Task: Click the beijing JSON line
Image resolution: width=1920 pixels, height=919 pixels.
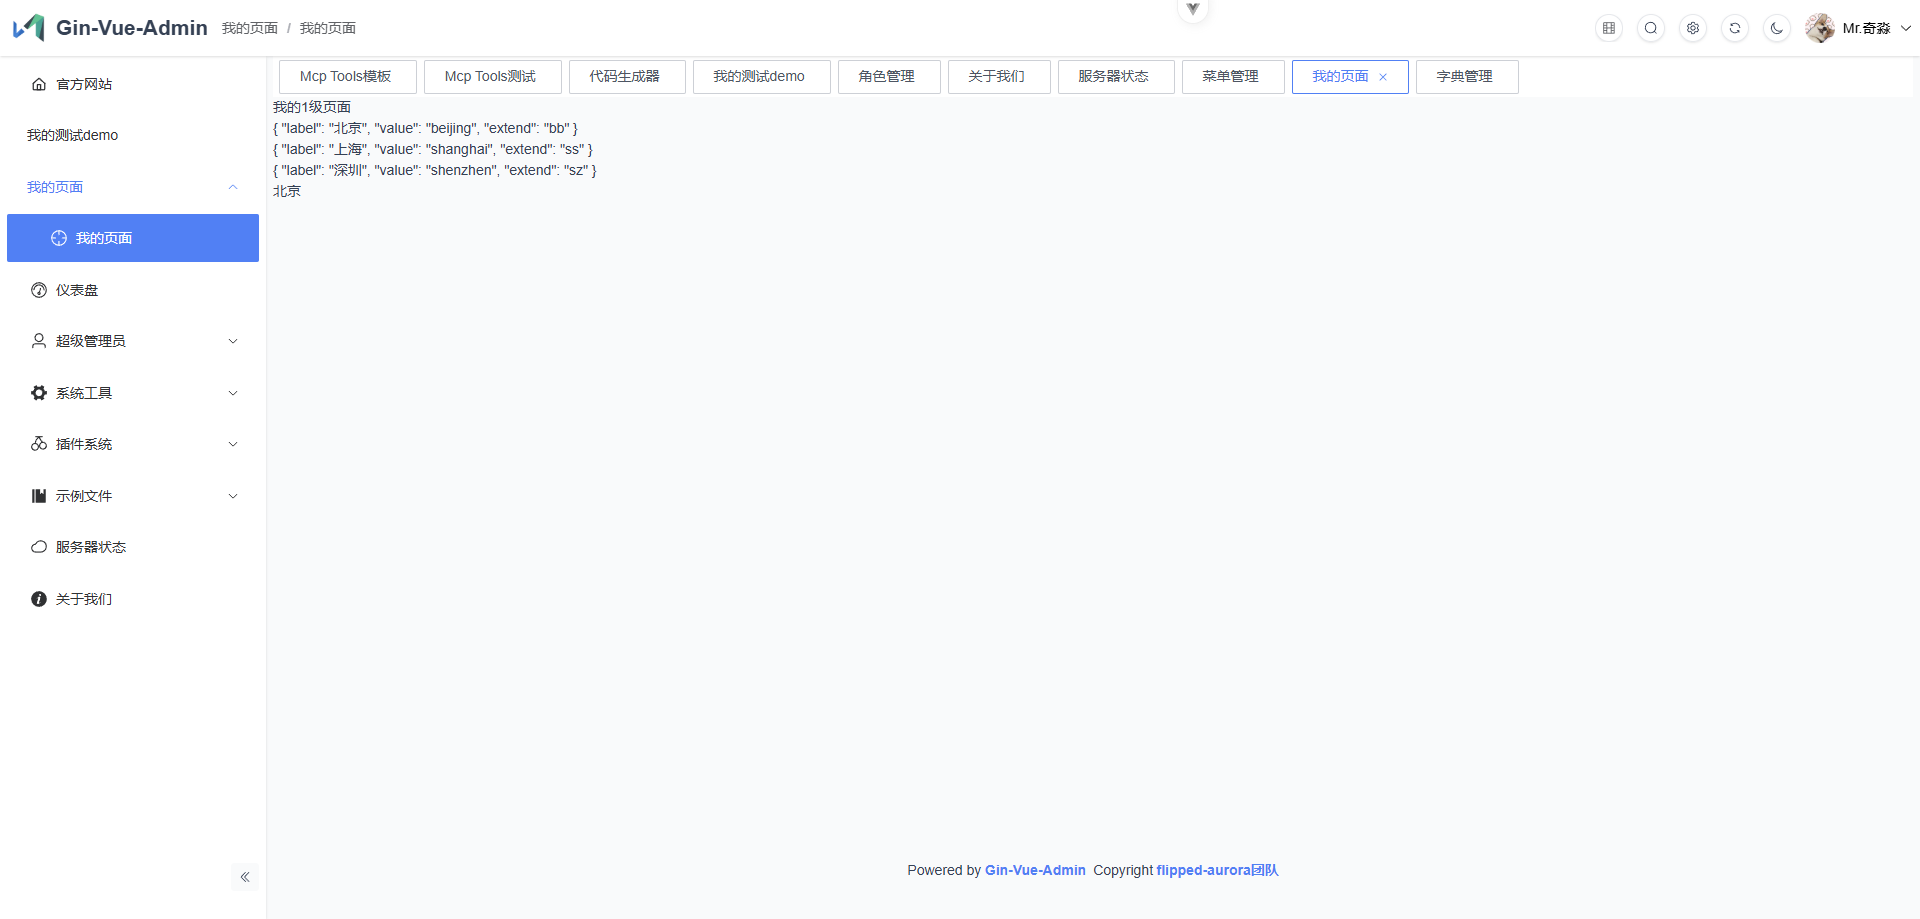Action: coord(425,128)
